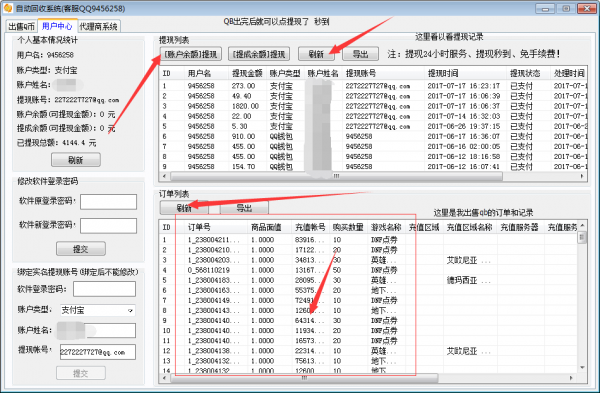This screenshot has width=600, height=393.
Task: Click the 软件原登录密码 input field
Action: 108,202
